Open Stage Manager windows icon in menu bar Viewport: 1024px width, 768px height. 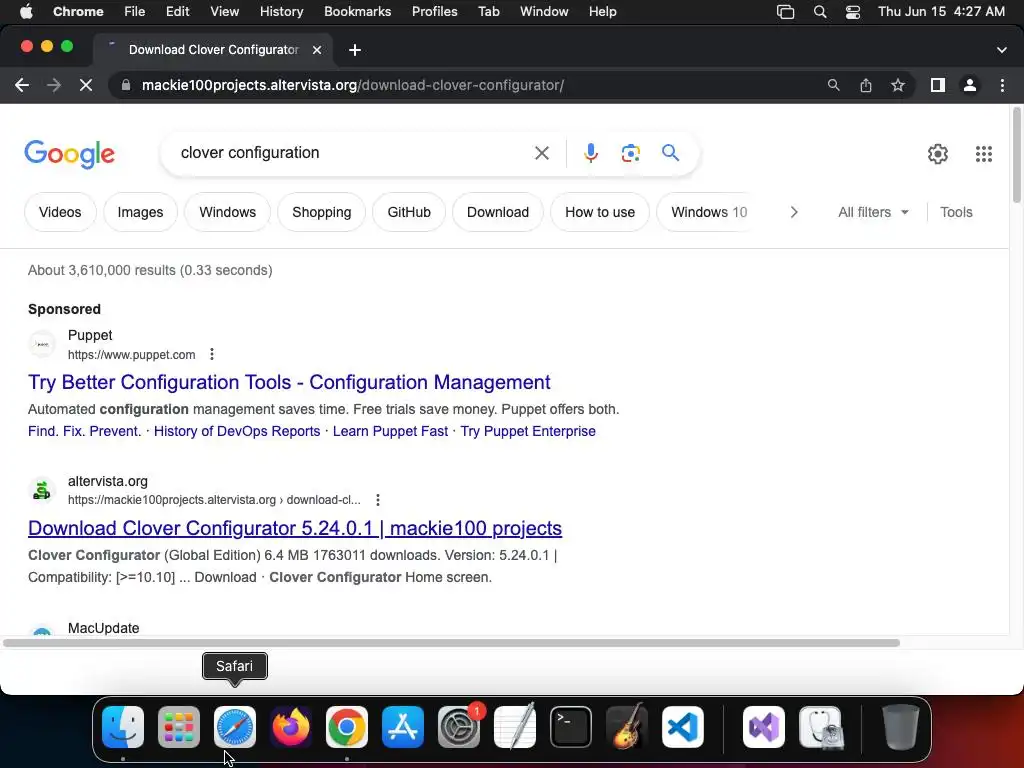pyautogui.click(x=786, y=12)
